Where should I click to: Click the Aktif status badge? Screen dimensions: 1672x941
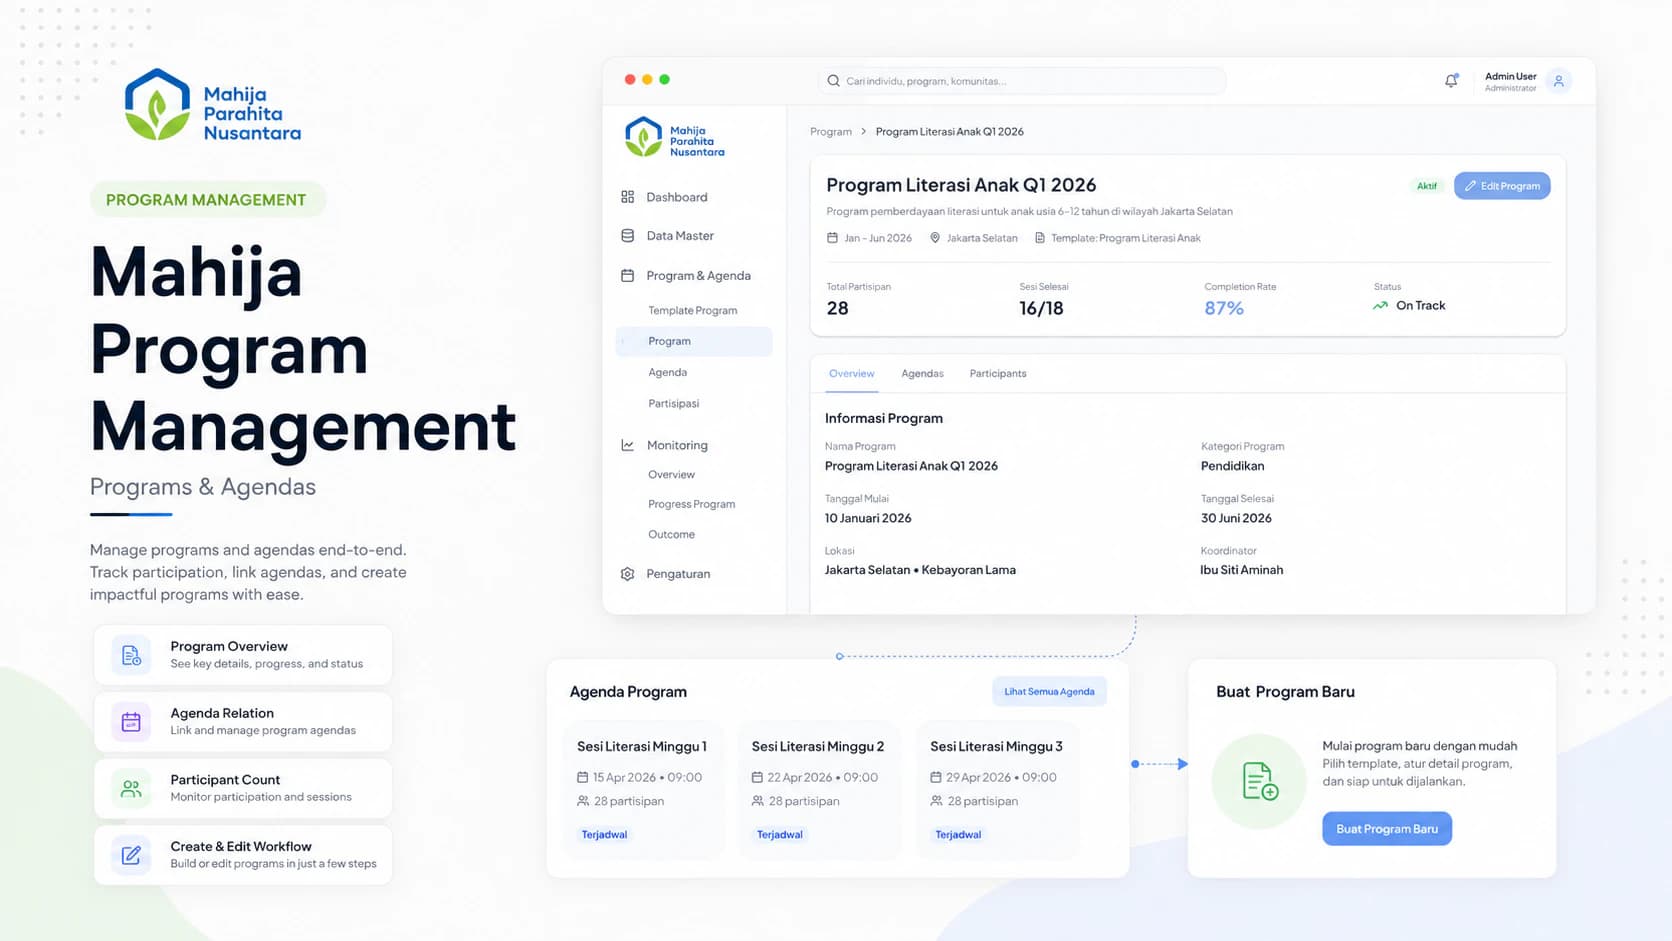pos(1427,186)
